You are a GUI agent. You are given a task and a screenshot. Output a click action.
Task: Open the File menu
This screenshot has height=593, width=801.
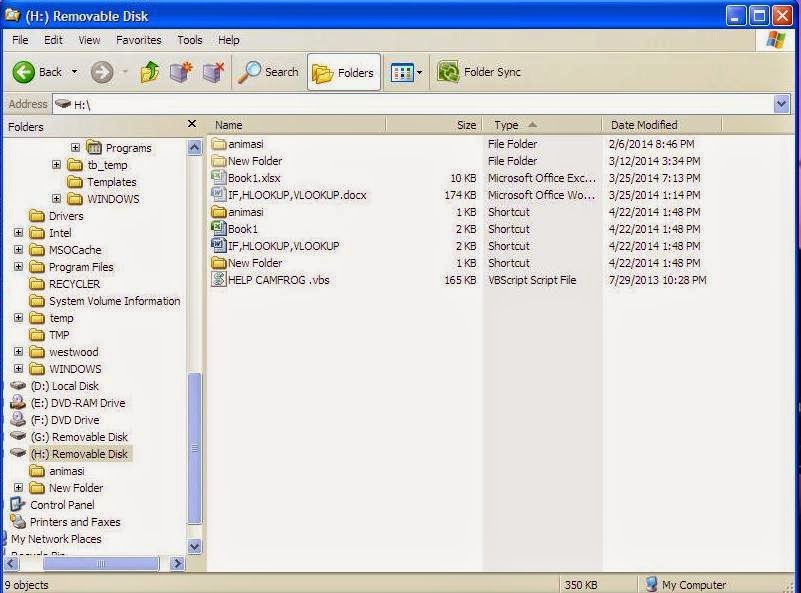click(20, 40)
